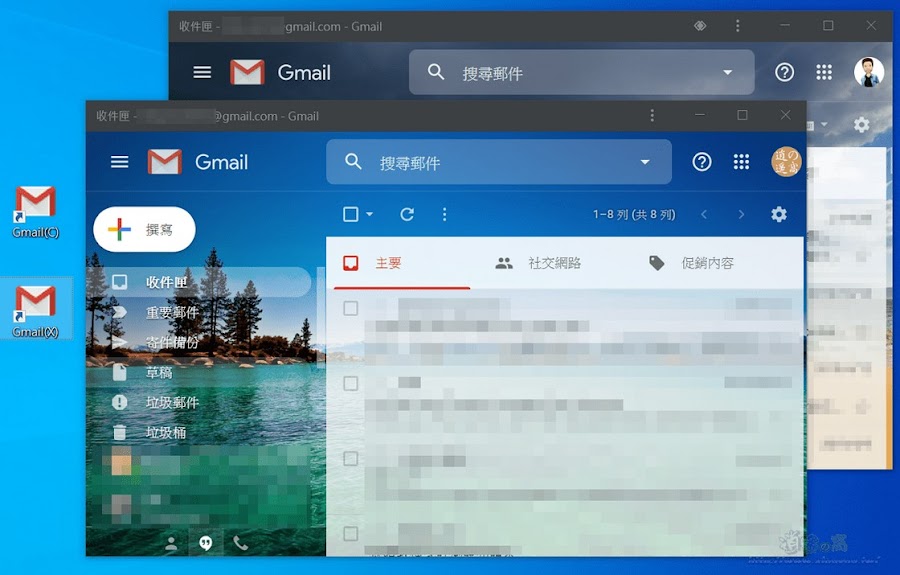Open account avatar photo in back window
Screen dimensions: 900x575
(x=868, y=72)
